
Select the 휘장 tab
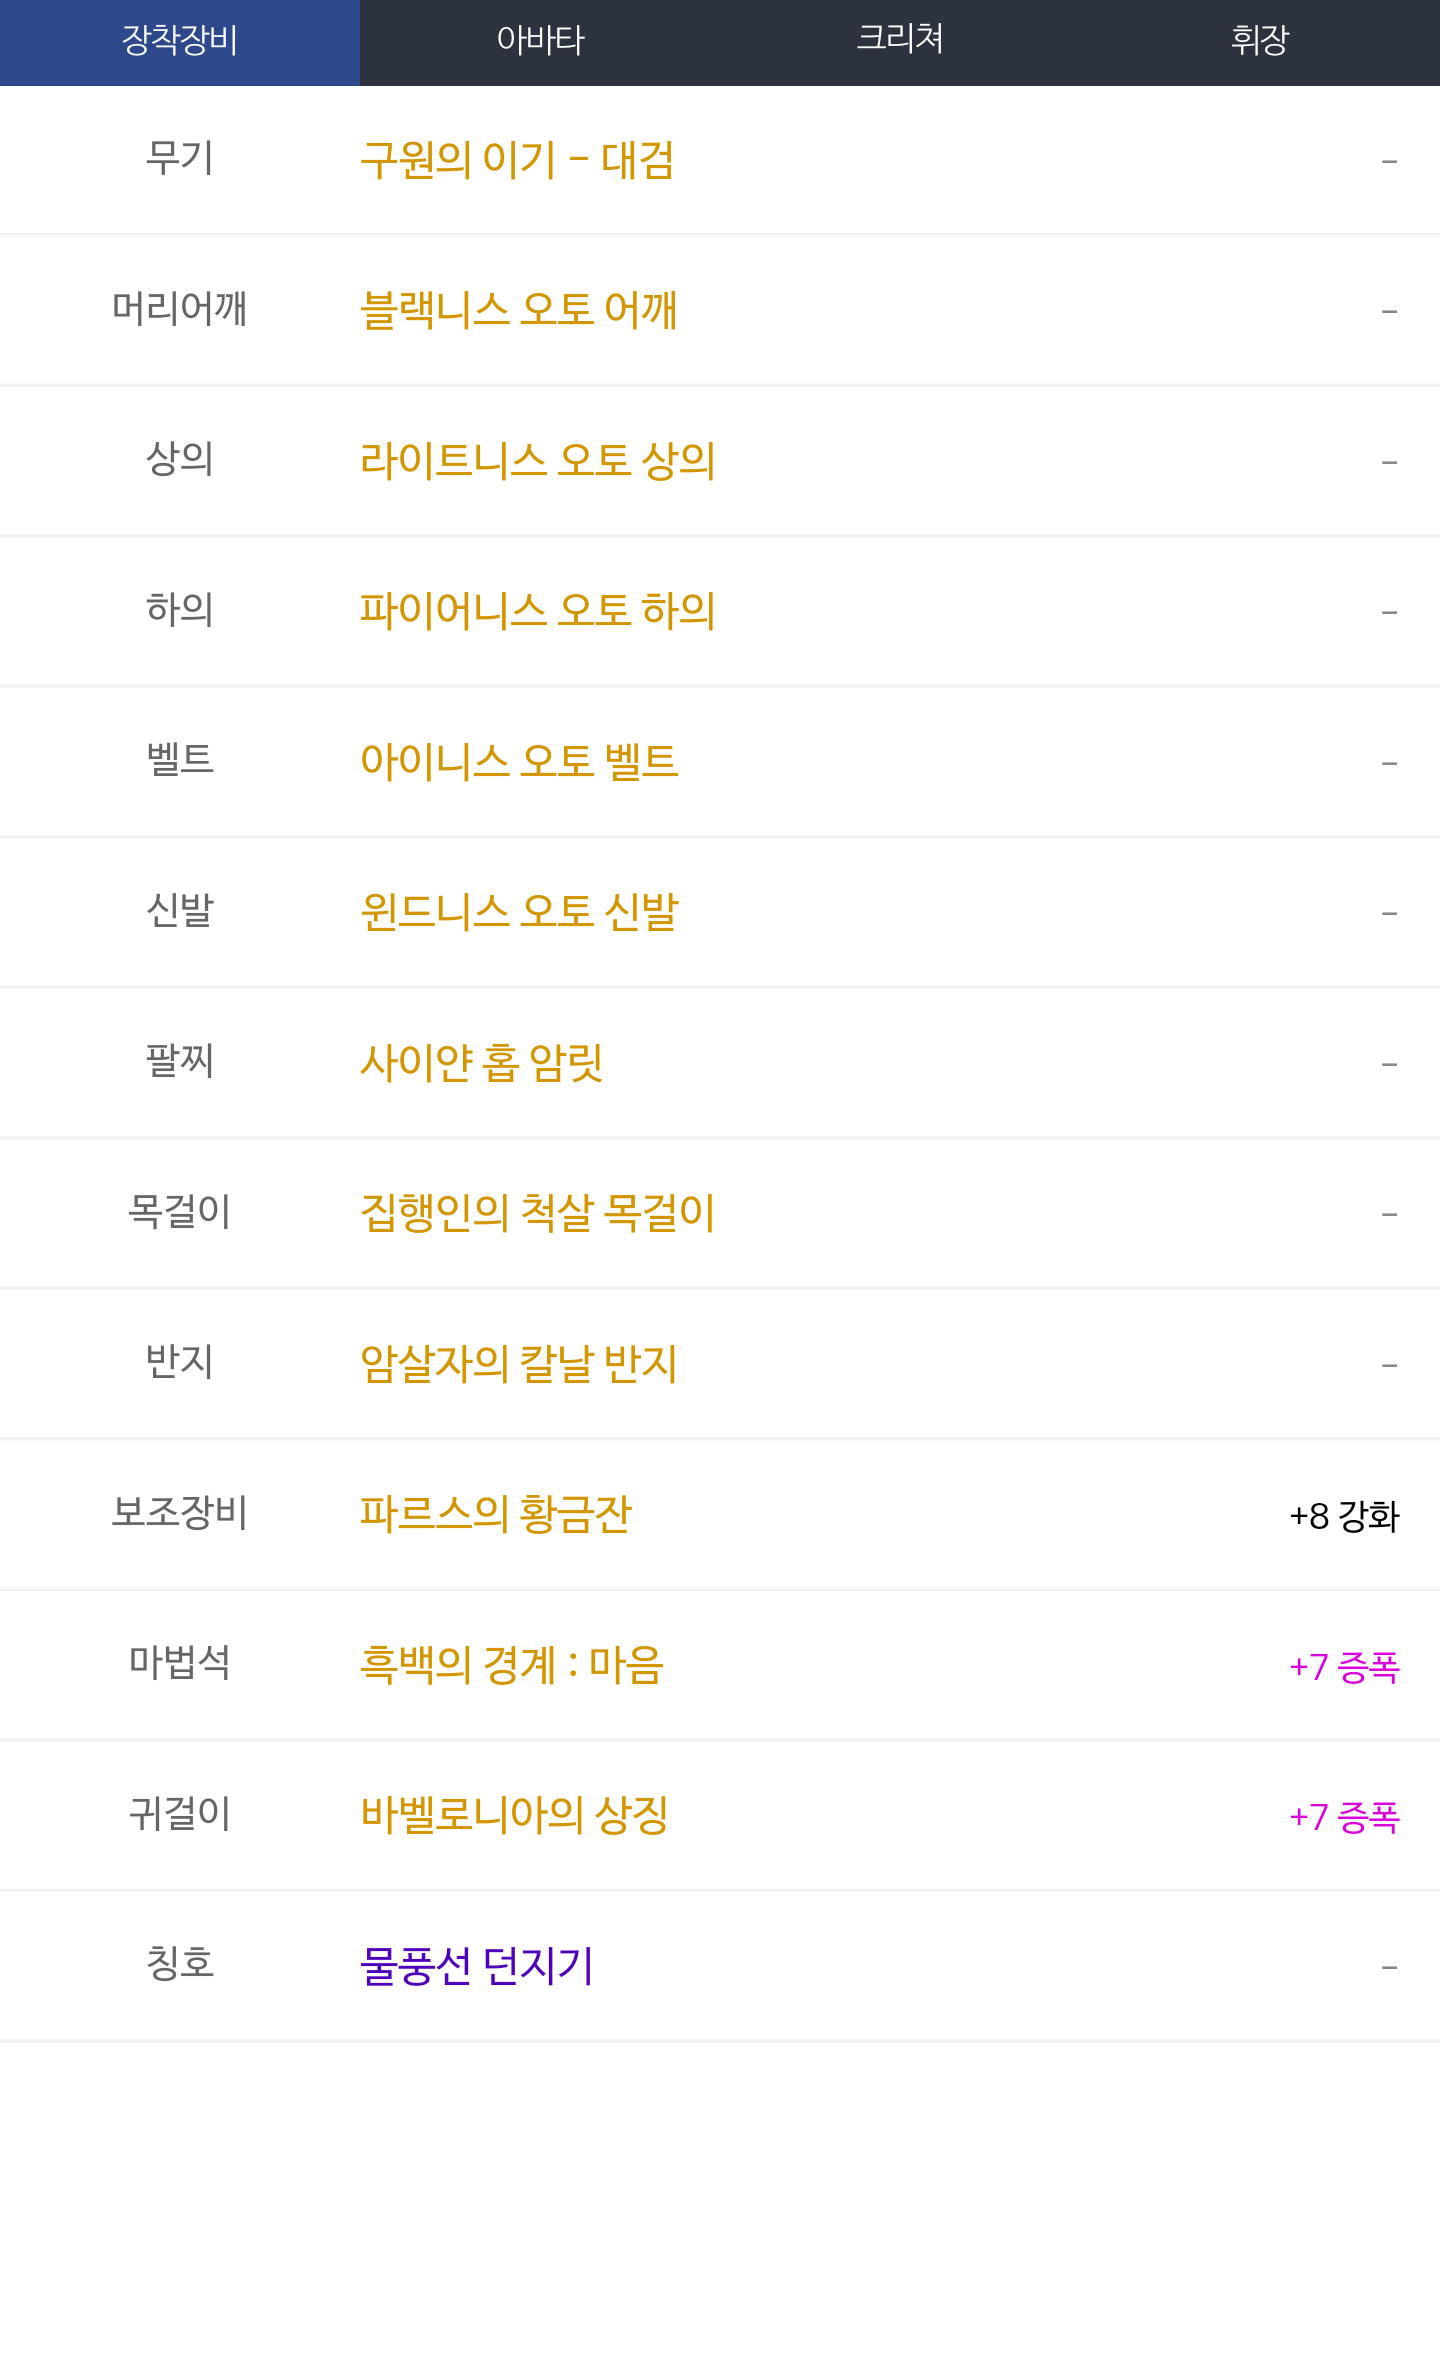1260,41
